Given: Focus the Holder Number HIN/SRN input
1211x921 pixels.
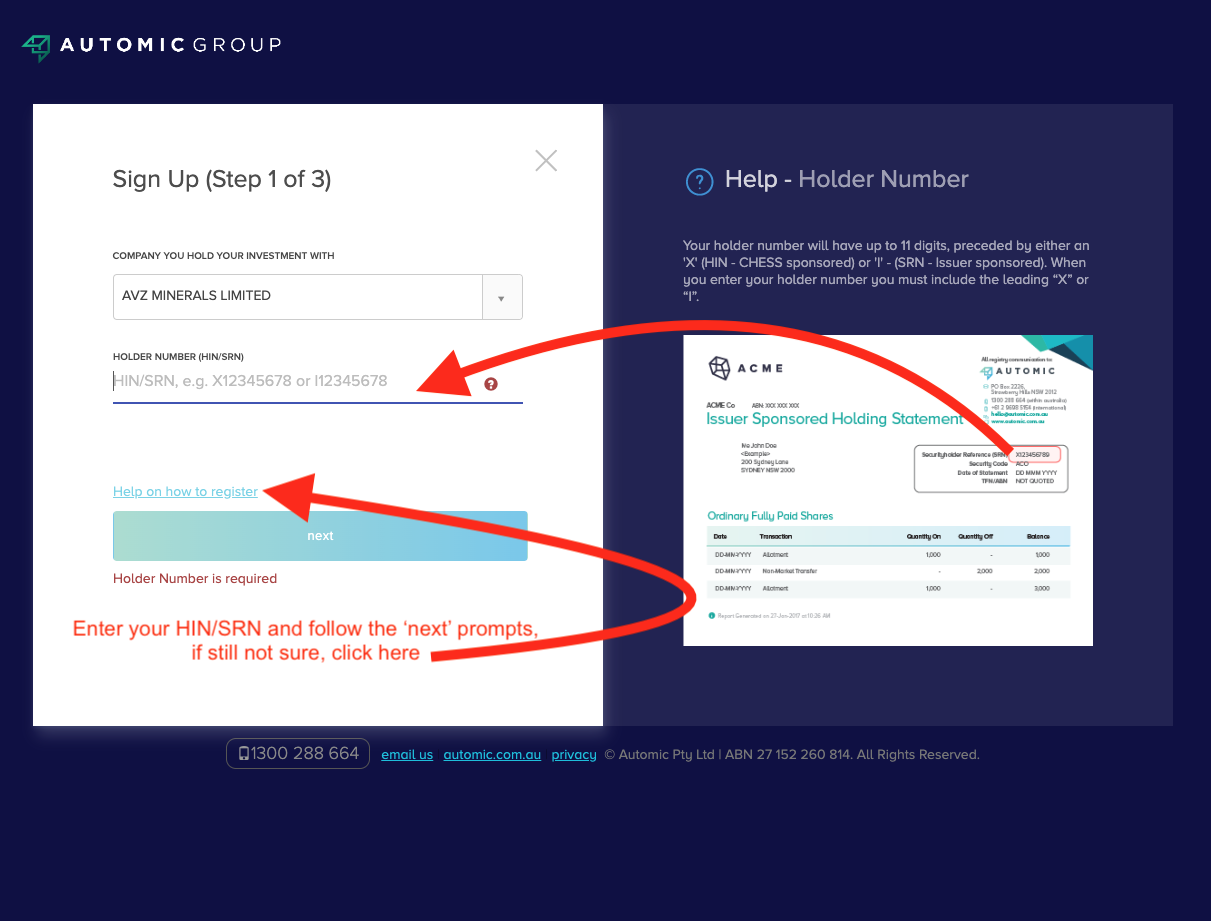Looking at the screenshot, I should point(318,381).
